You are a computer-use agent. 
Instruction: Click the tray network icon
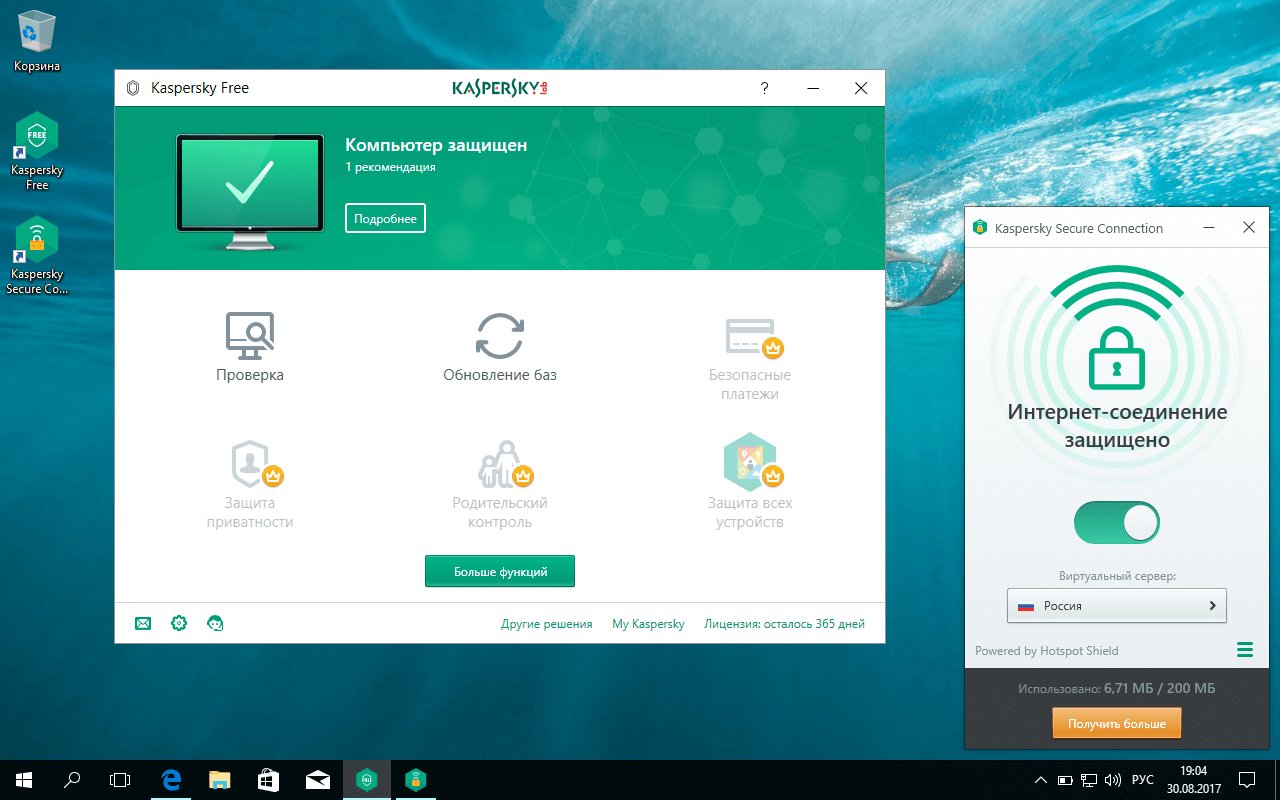1089,779
